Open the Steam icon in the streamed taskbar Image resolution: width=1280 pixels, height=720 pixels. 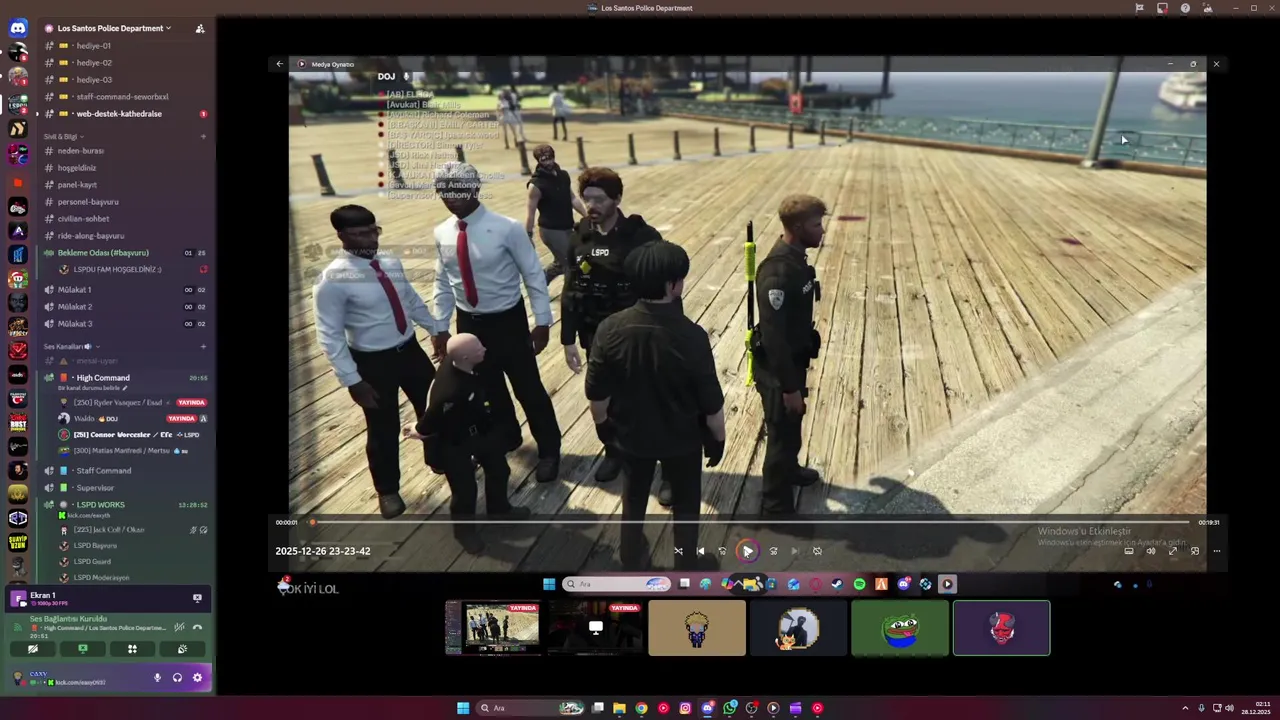837,584
